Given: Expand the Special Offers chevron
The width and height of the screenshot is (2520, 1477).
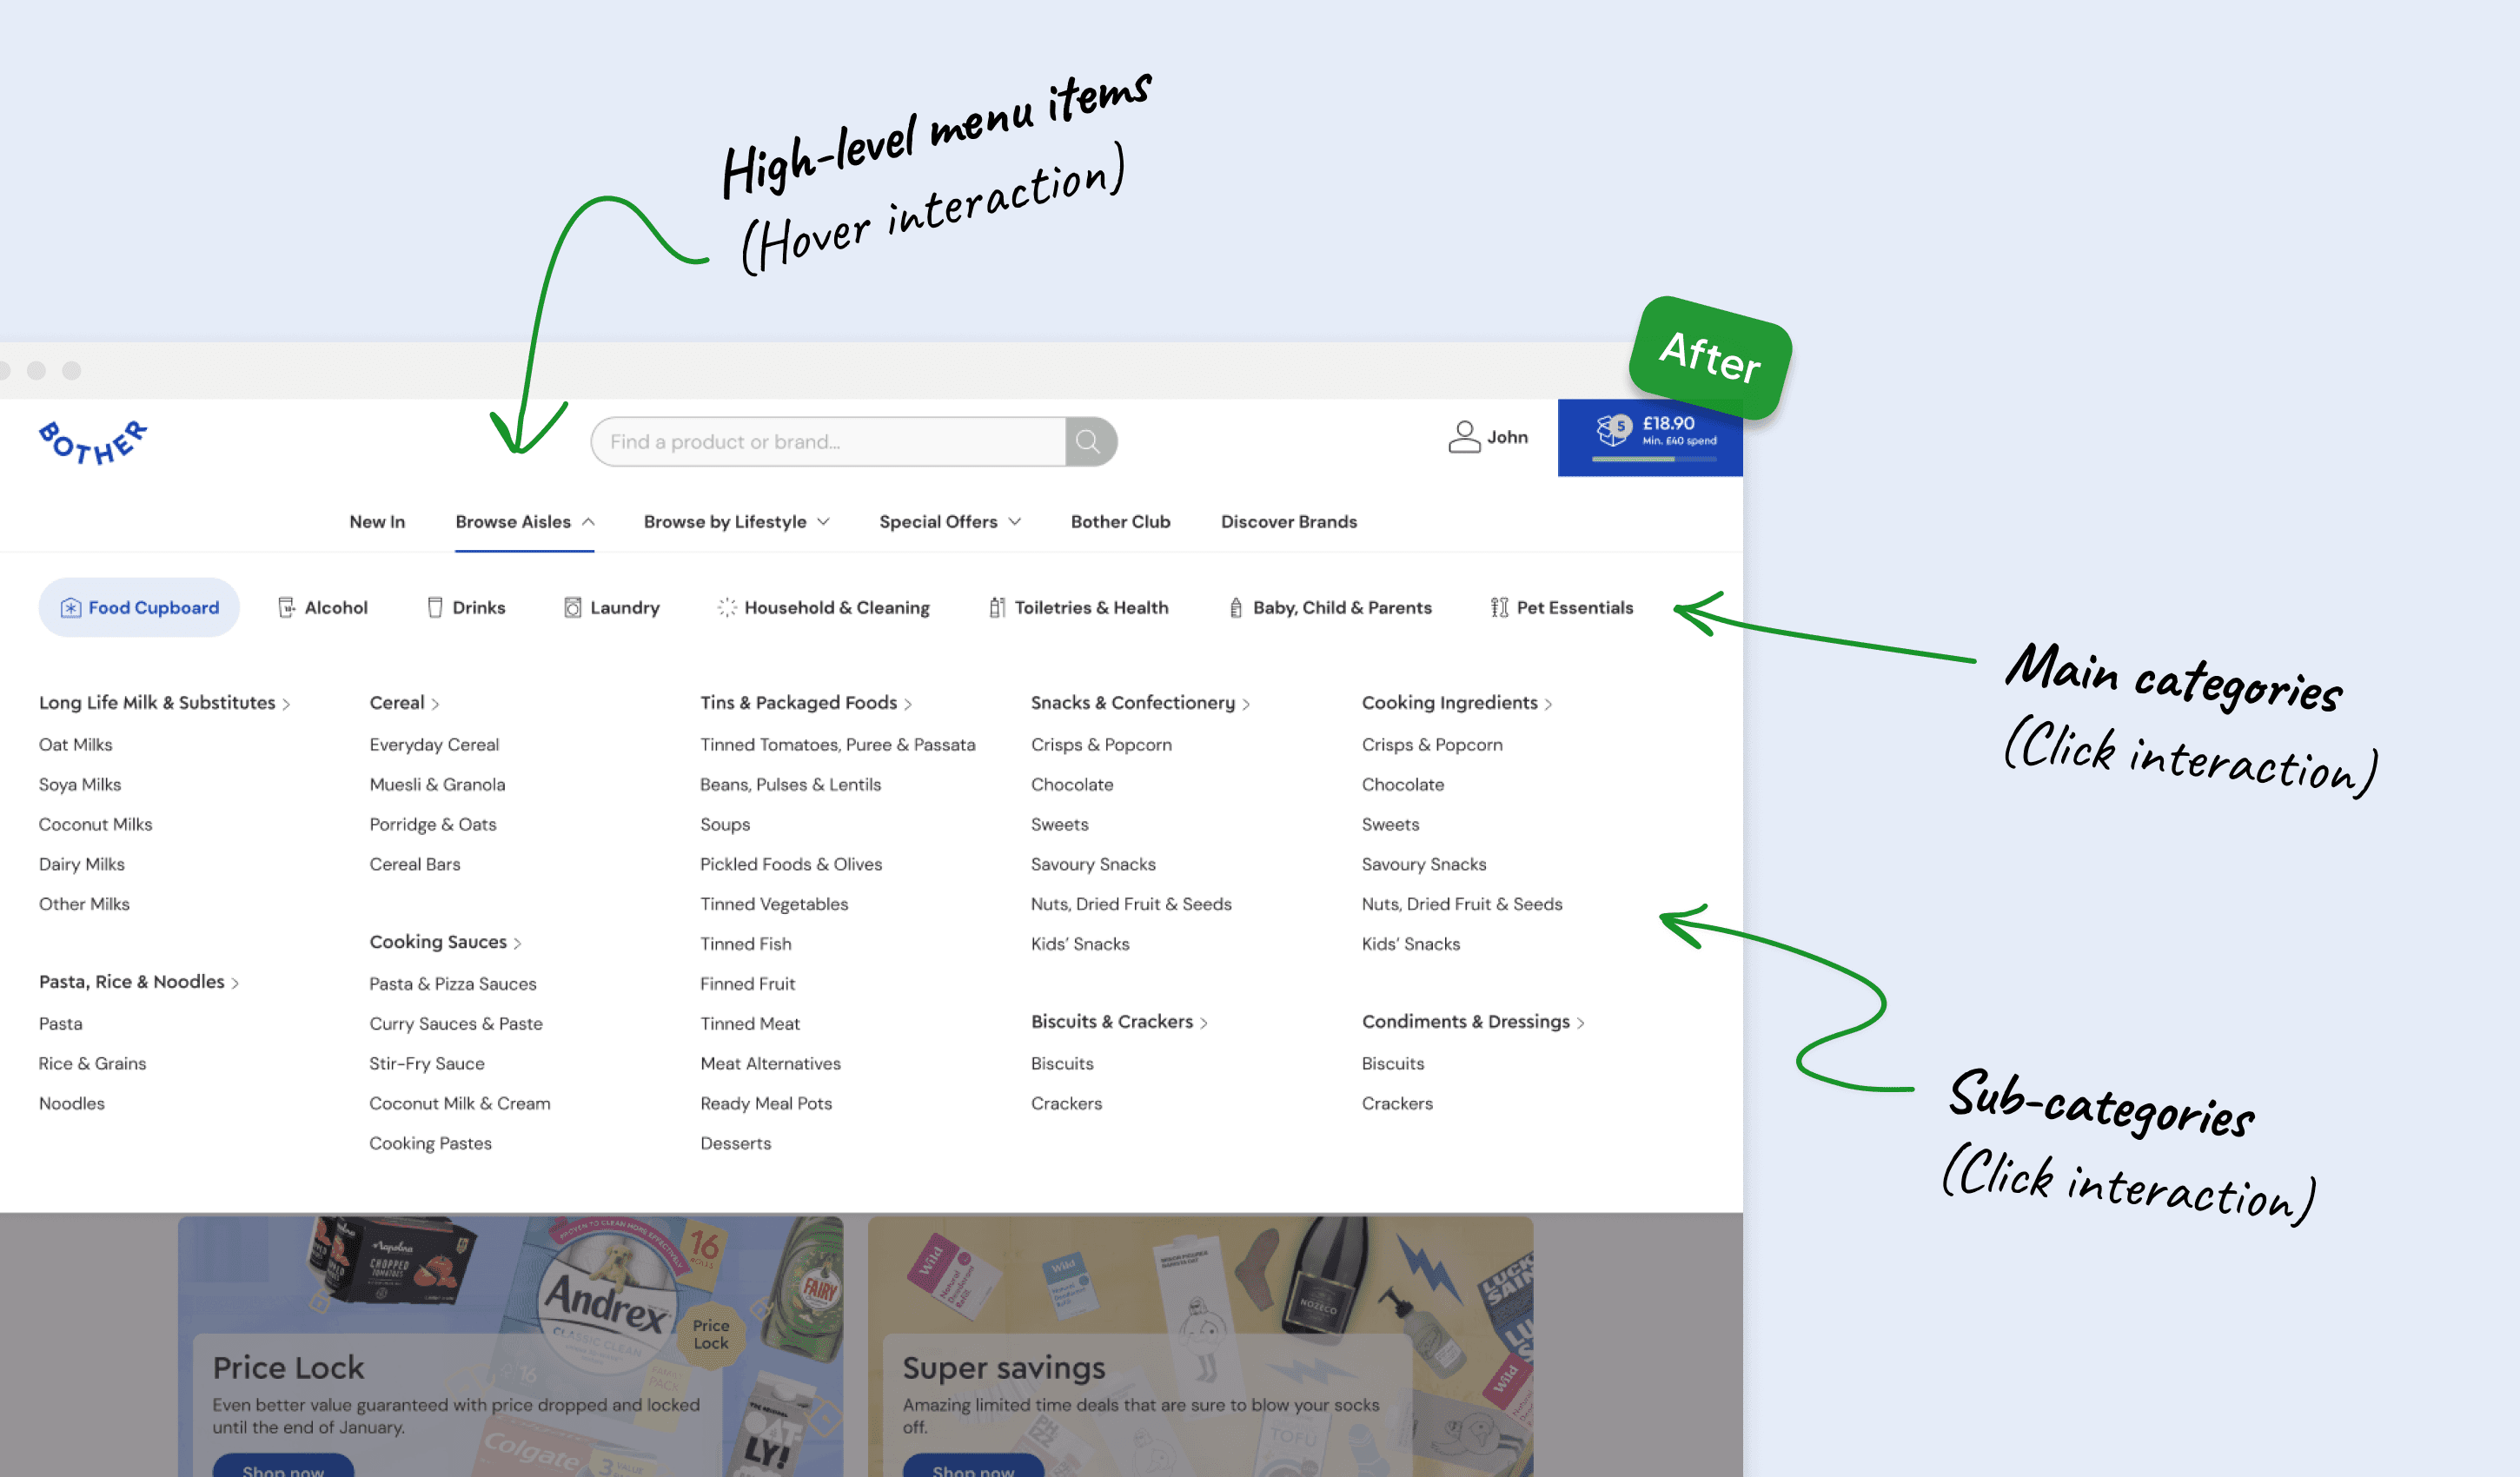Looking at the screenshot, I should (1015, 522).
